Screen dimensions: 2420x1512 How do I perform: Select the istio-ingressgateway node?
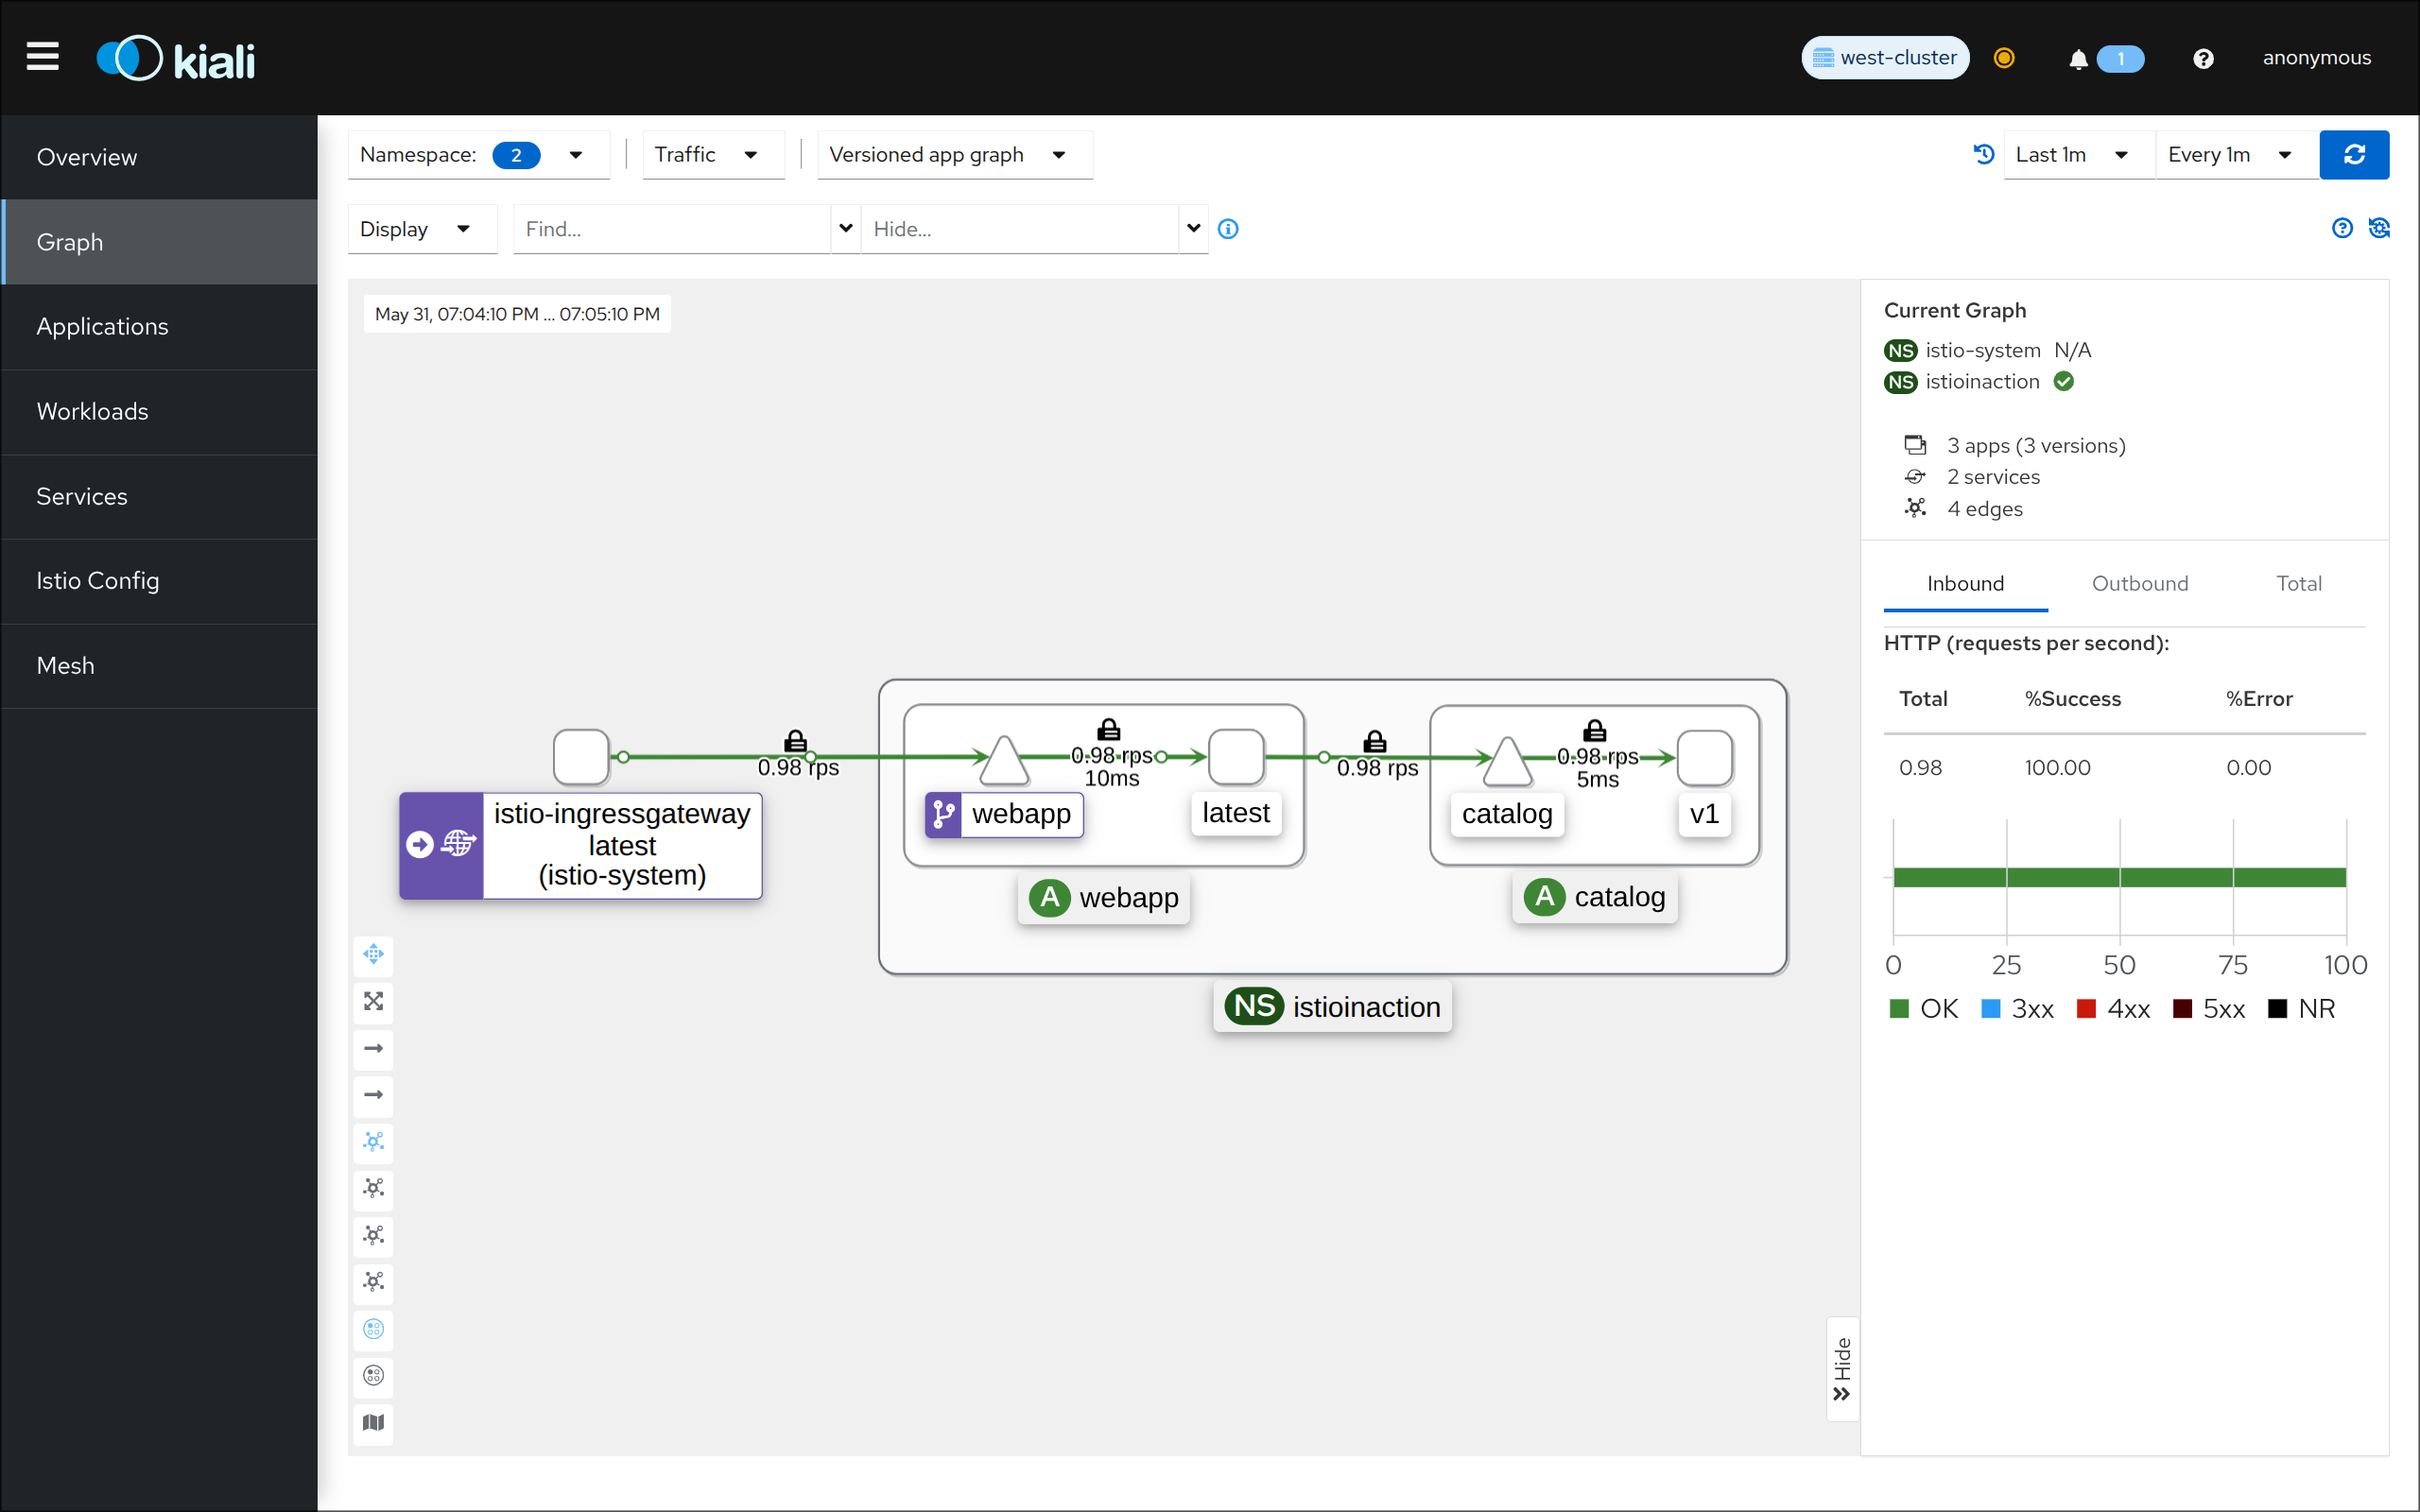581,757
